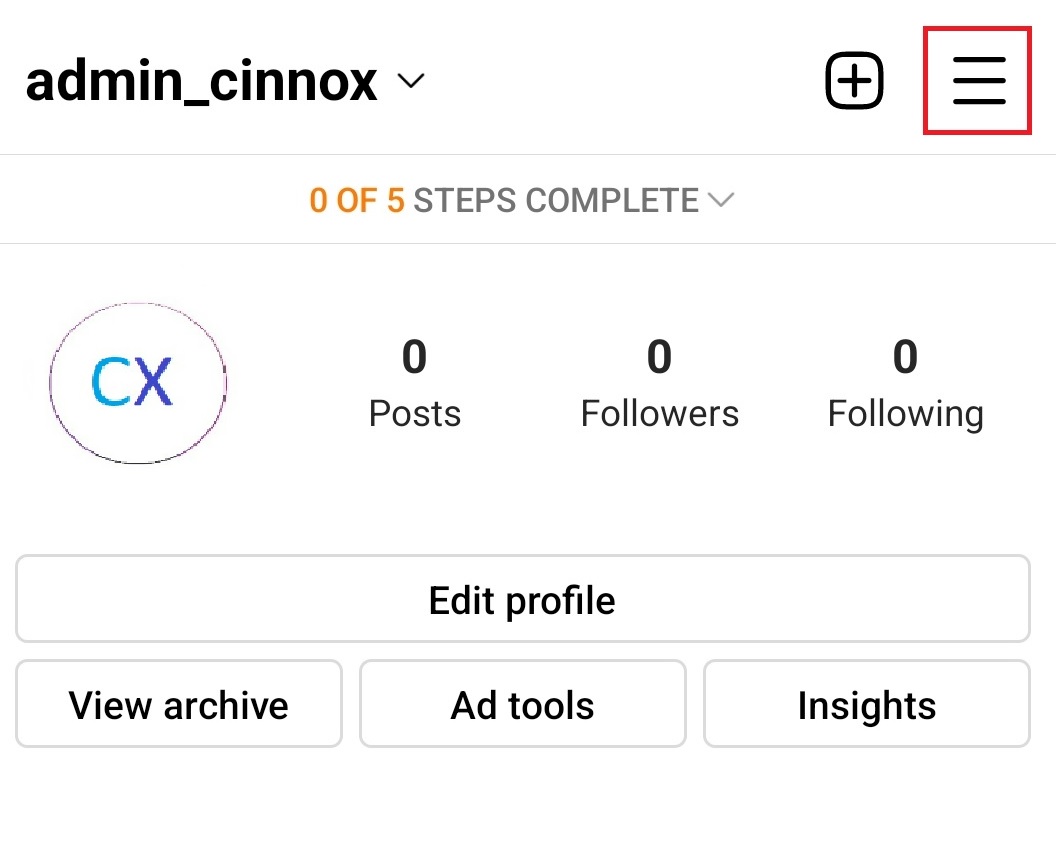This screenshot has height=855, width=1056.
Task: Tap the zero count above Followers
Action: click(660, 357)
